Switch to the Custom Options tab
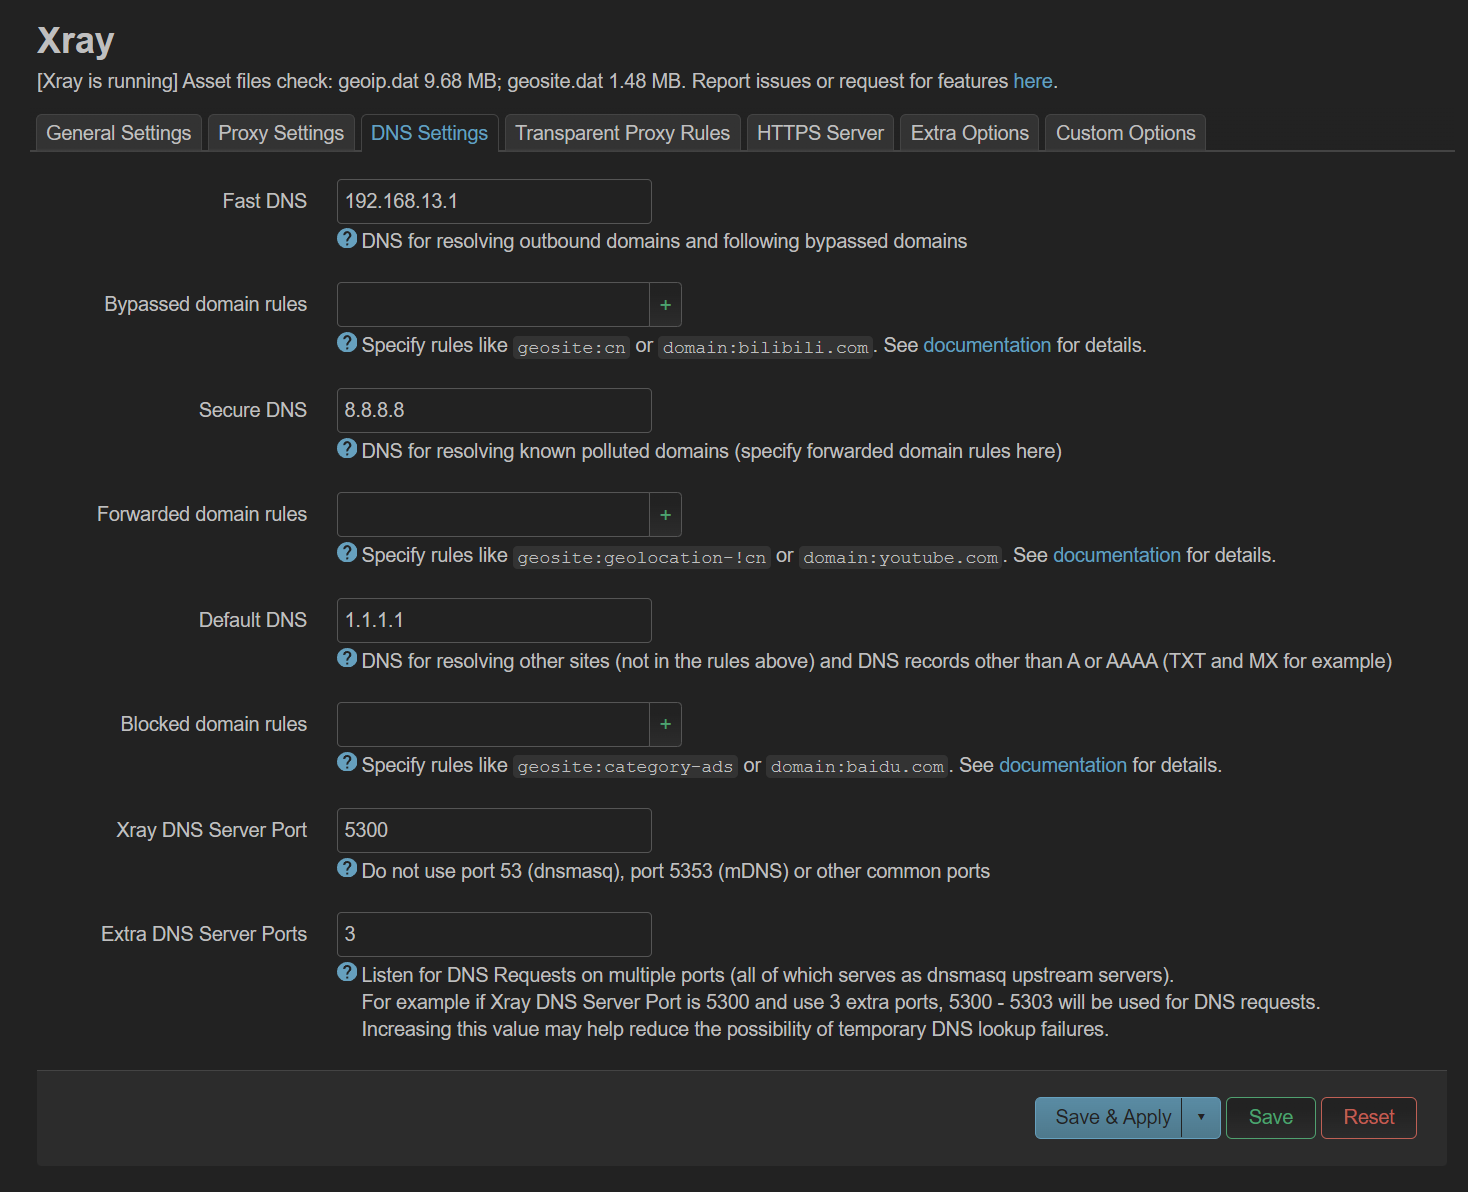This screenshot has width=1468, height=1192. [1126, 133]
